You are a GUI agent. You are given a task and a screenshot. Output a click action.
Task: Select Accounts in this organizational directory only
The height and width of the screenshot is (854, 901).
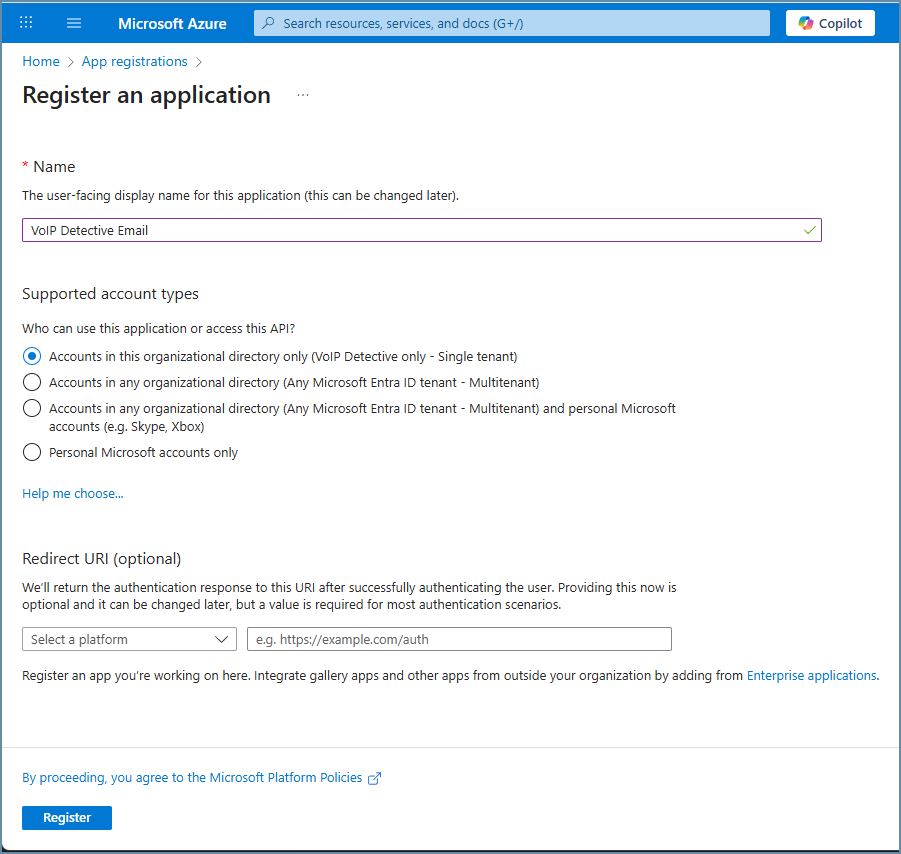32,356
